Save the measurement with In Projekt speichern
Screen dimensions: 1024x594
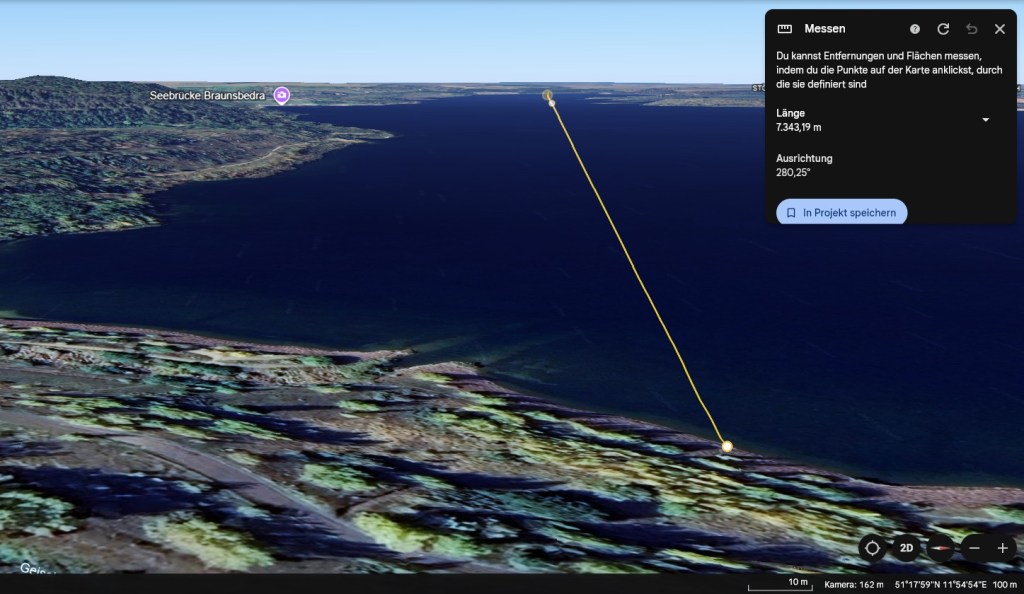tap(841, 213)
